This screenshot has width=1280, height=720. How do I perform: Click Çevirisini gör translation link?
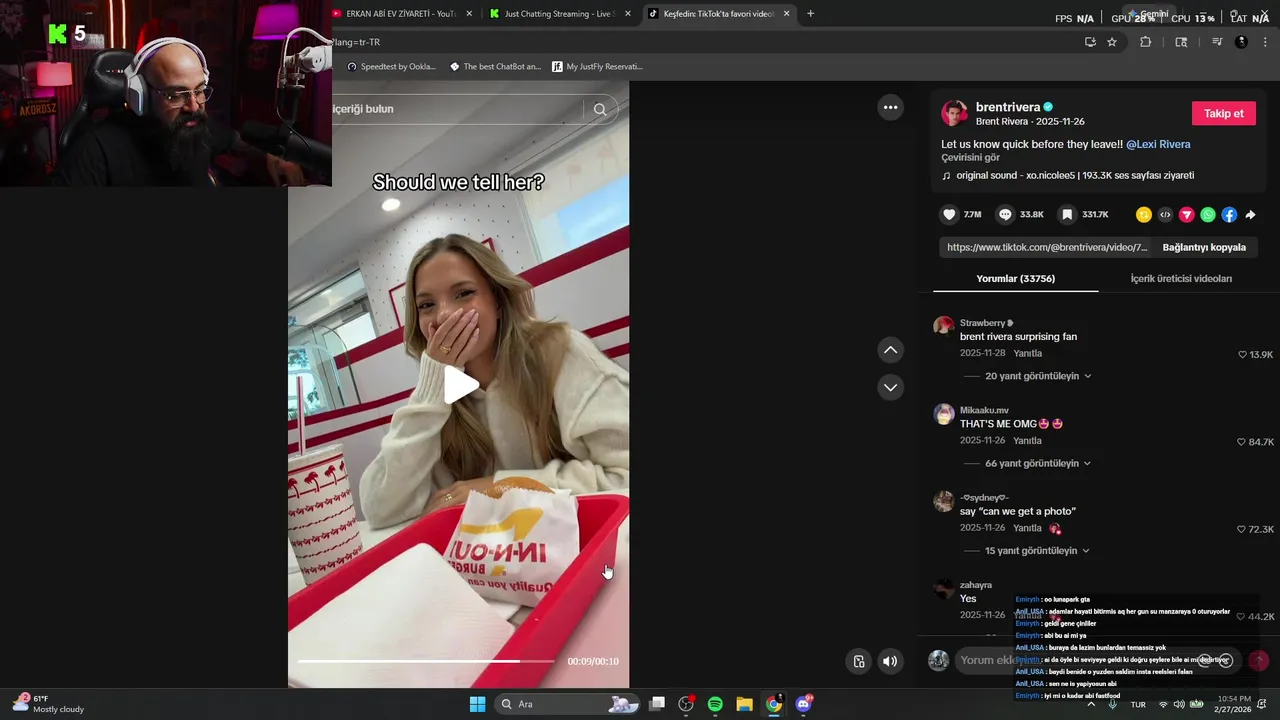(x=970, y=158)
